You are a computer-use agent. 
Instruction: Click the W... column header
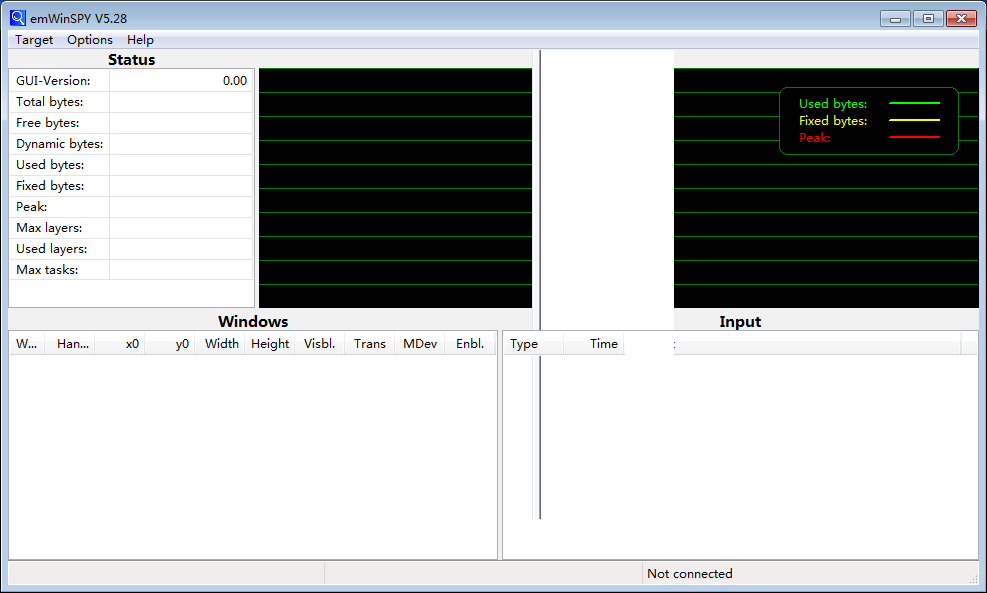pos(27,344)
